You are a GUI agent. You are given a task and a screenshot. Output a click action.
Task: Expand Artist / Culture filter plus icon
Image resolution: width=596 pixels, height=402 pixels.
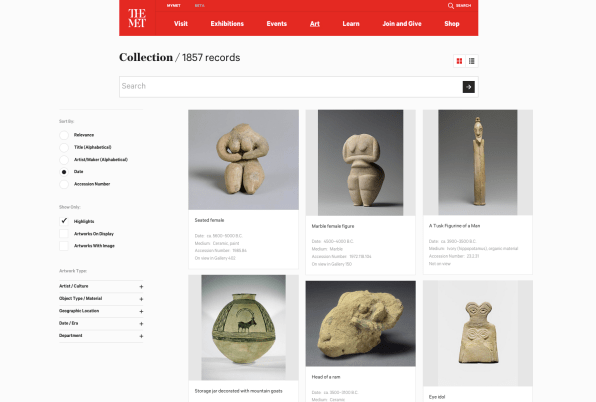(141, 286)
